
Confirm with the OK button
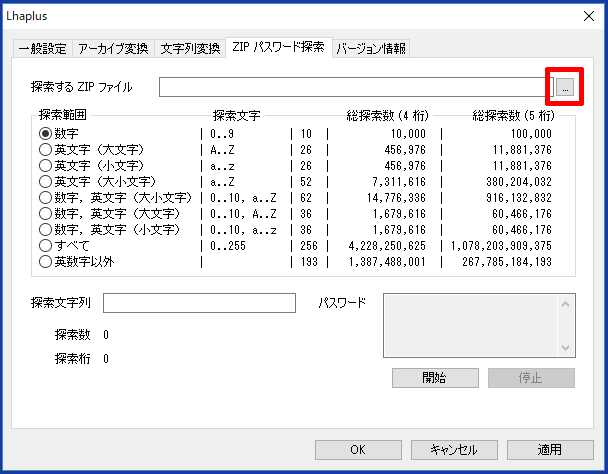358,450
